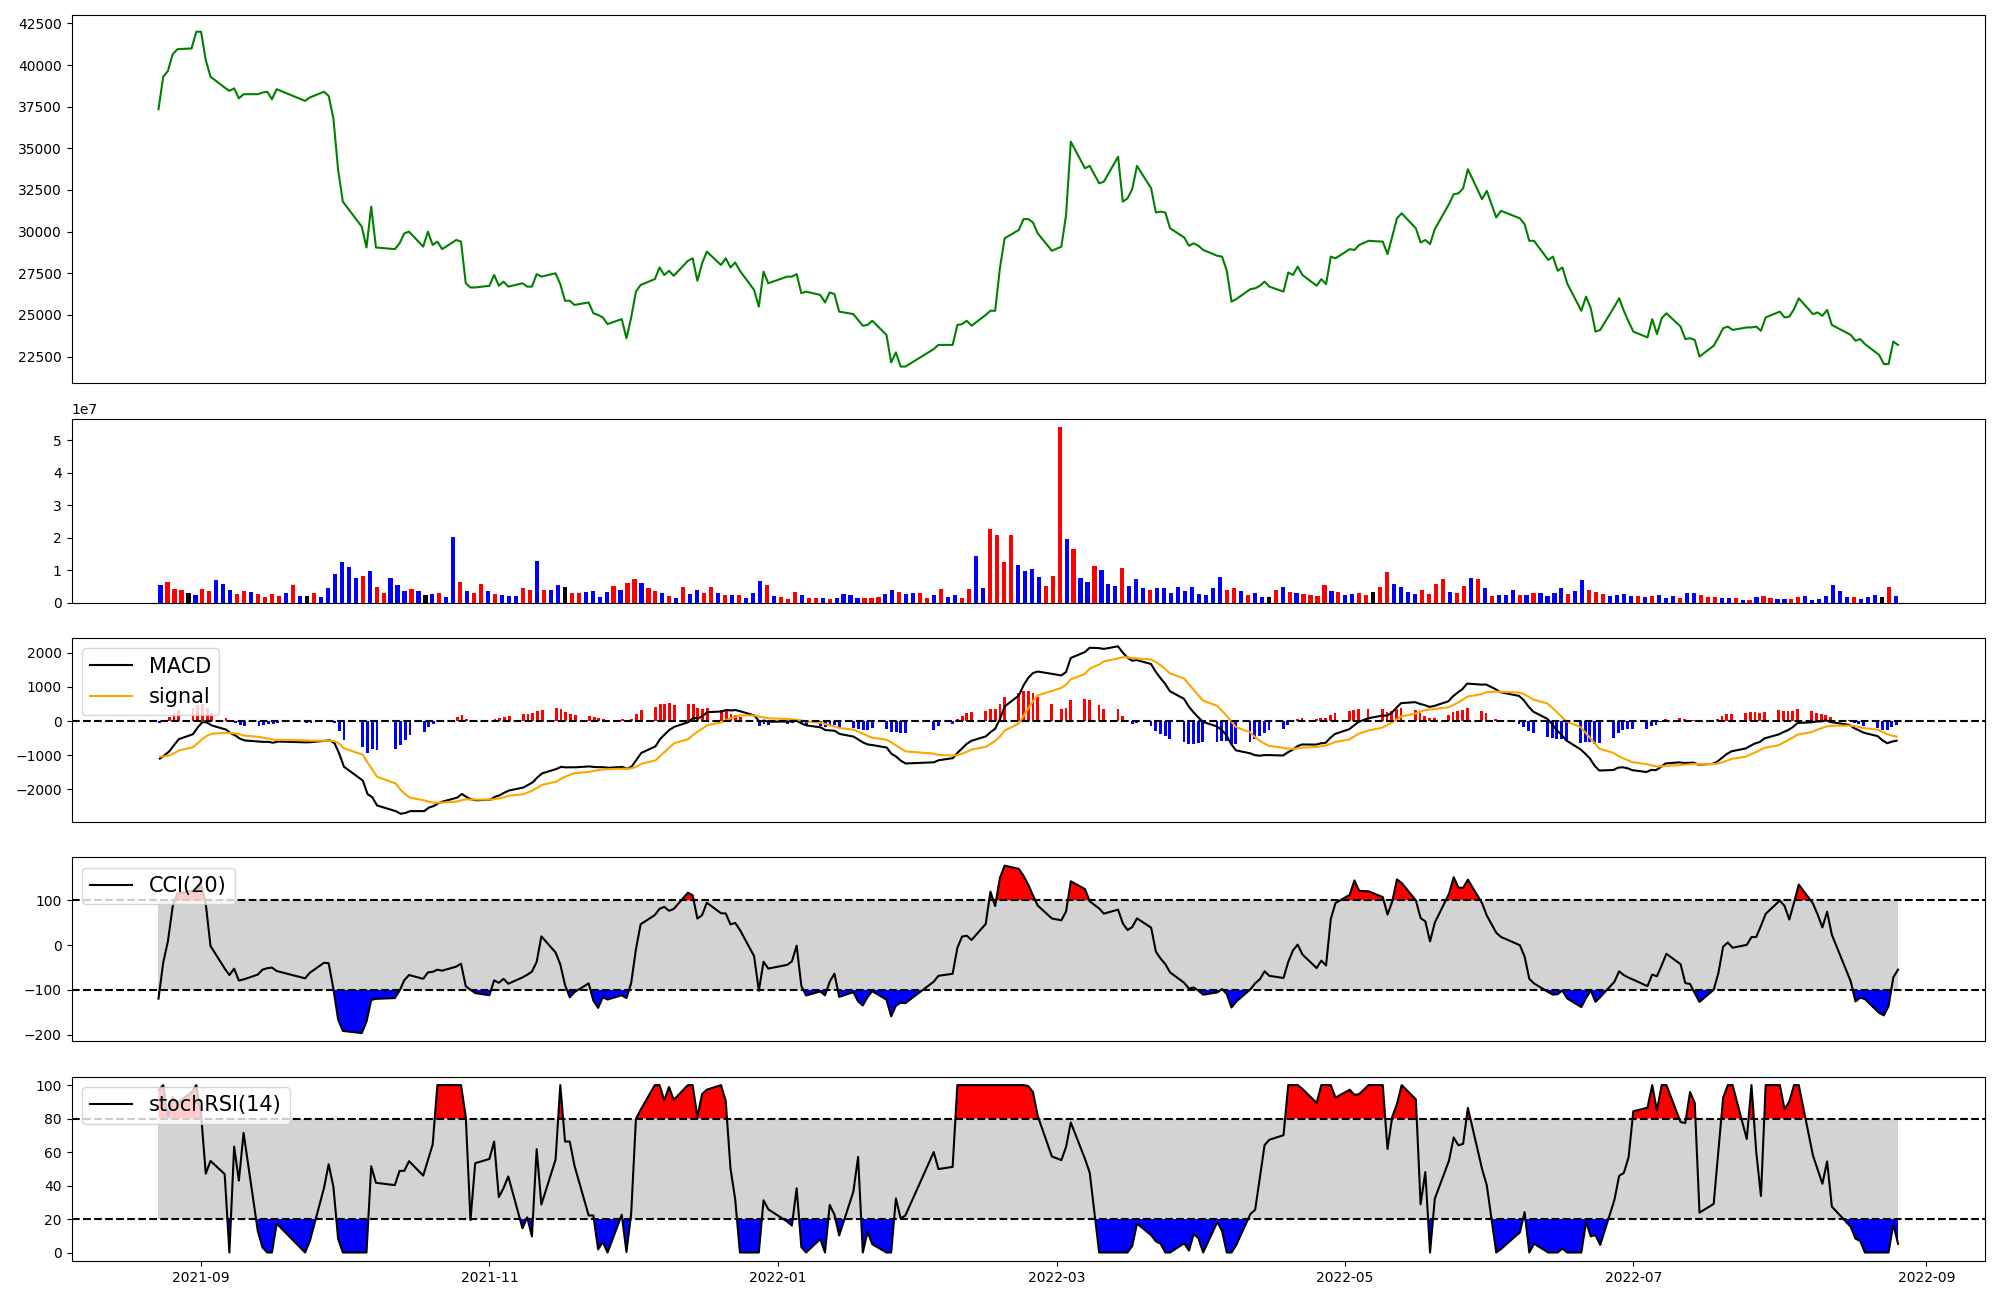Click the -200 CCI axis label
Image resolution: width=2000 pixels, height=1300 pixels.
click(x=44, y=1035)
